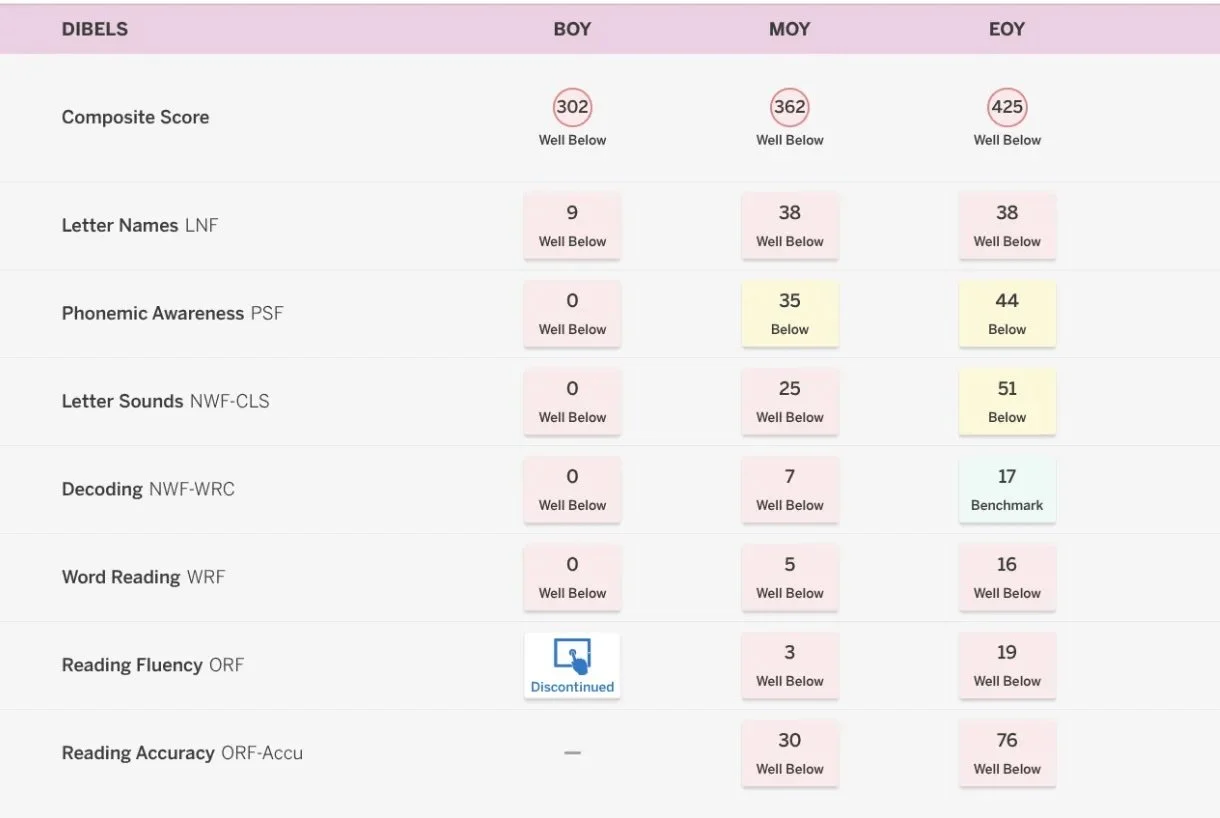Screen dimensions: 1220x818
Task: Click the BOY column header
Action: [x=572, y=29]
